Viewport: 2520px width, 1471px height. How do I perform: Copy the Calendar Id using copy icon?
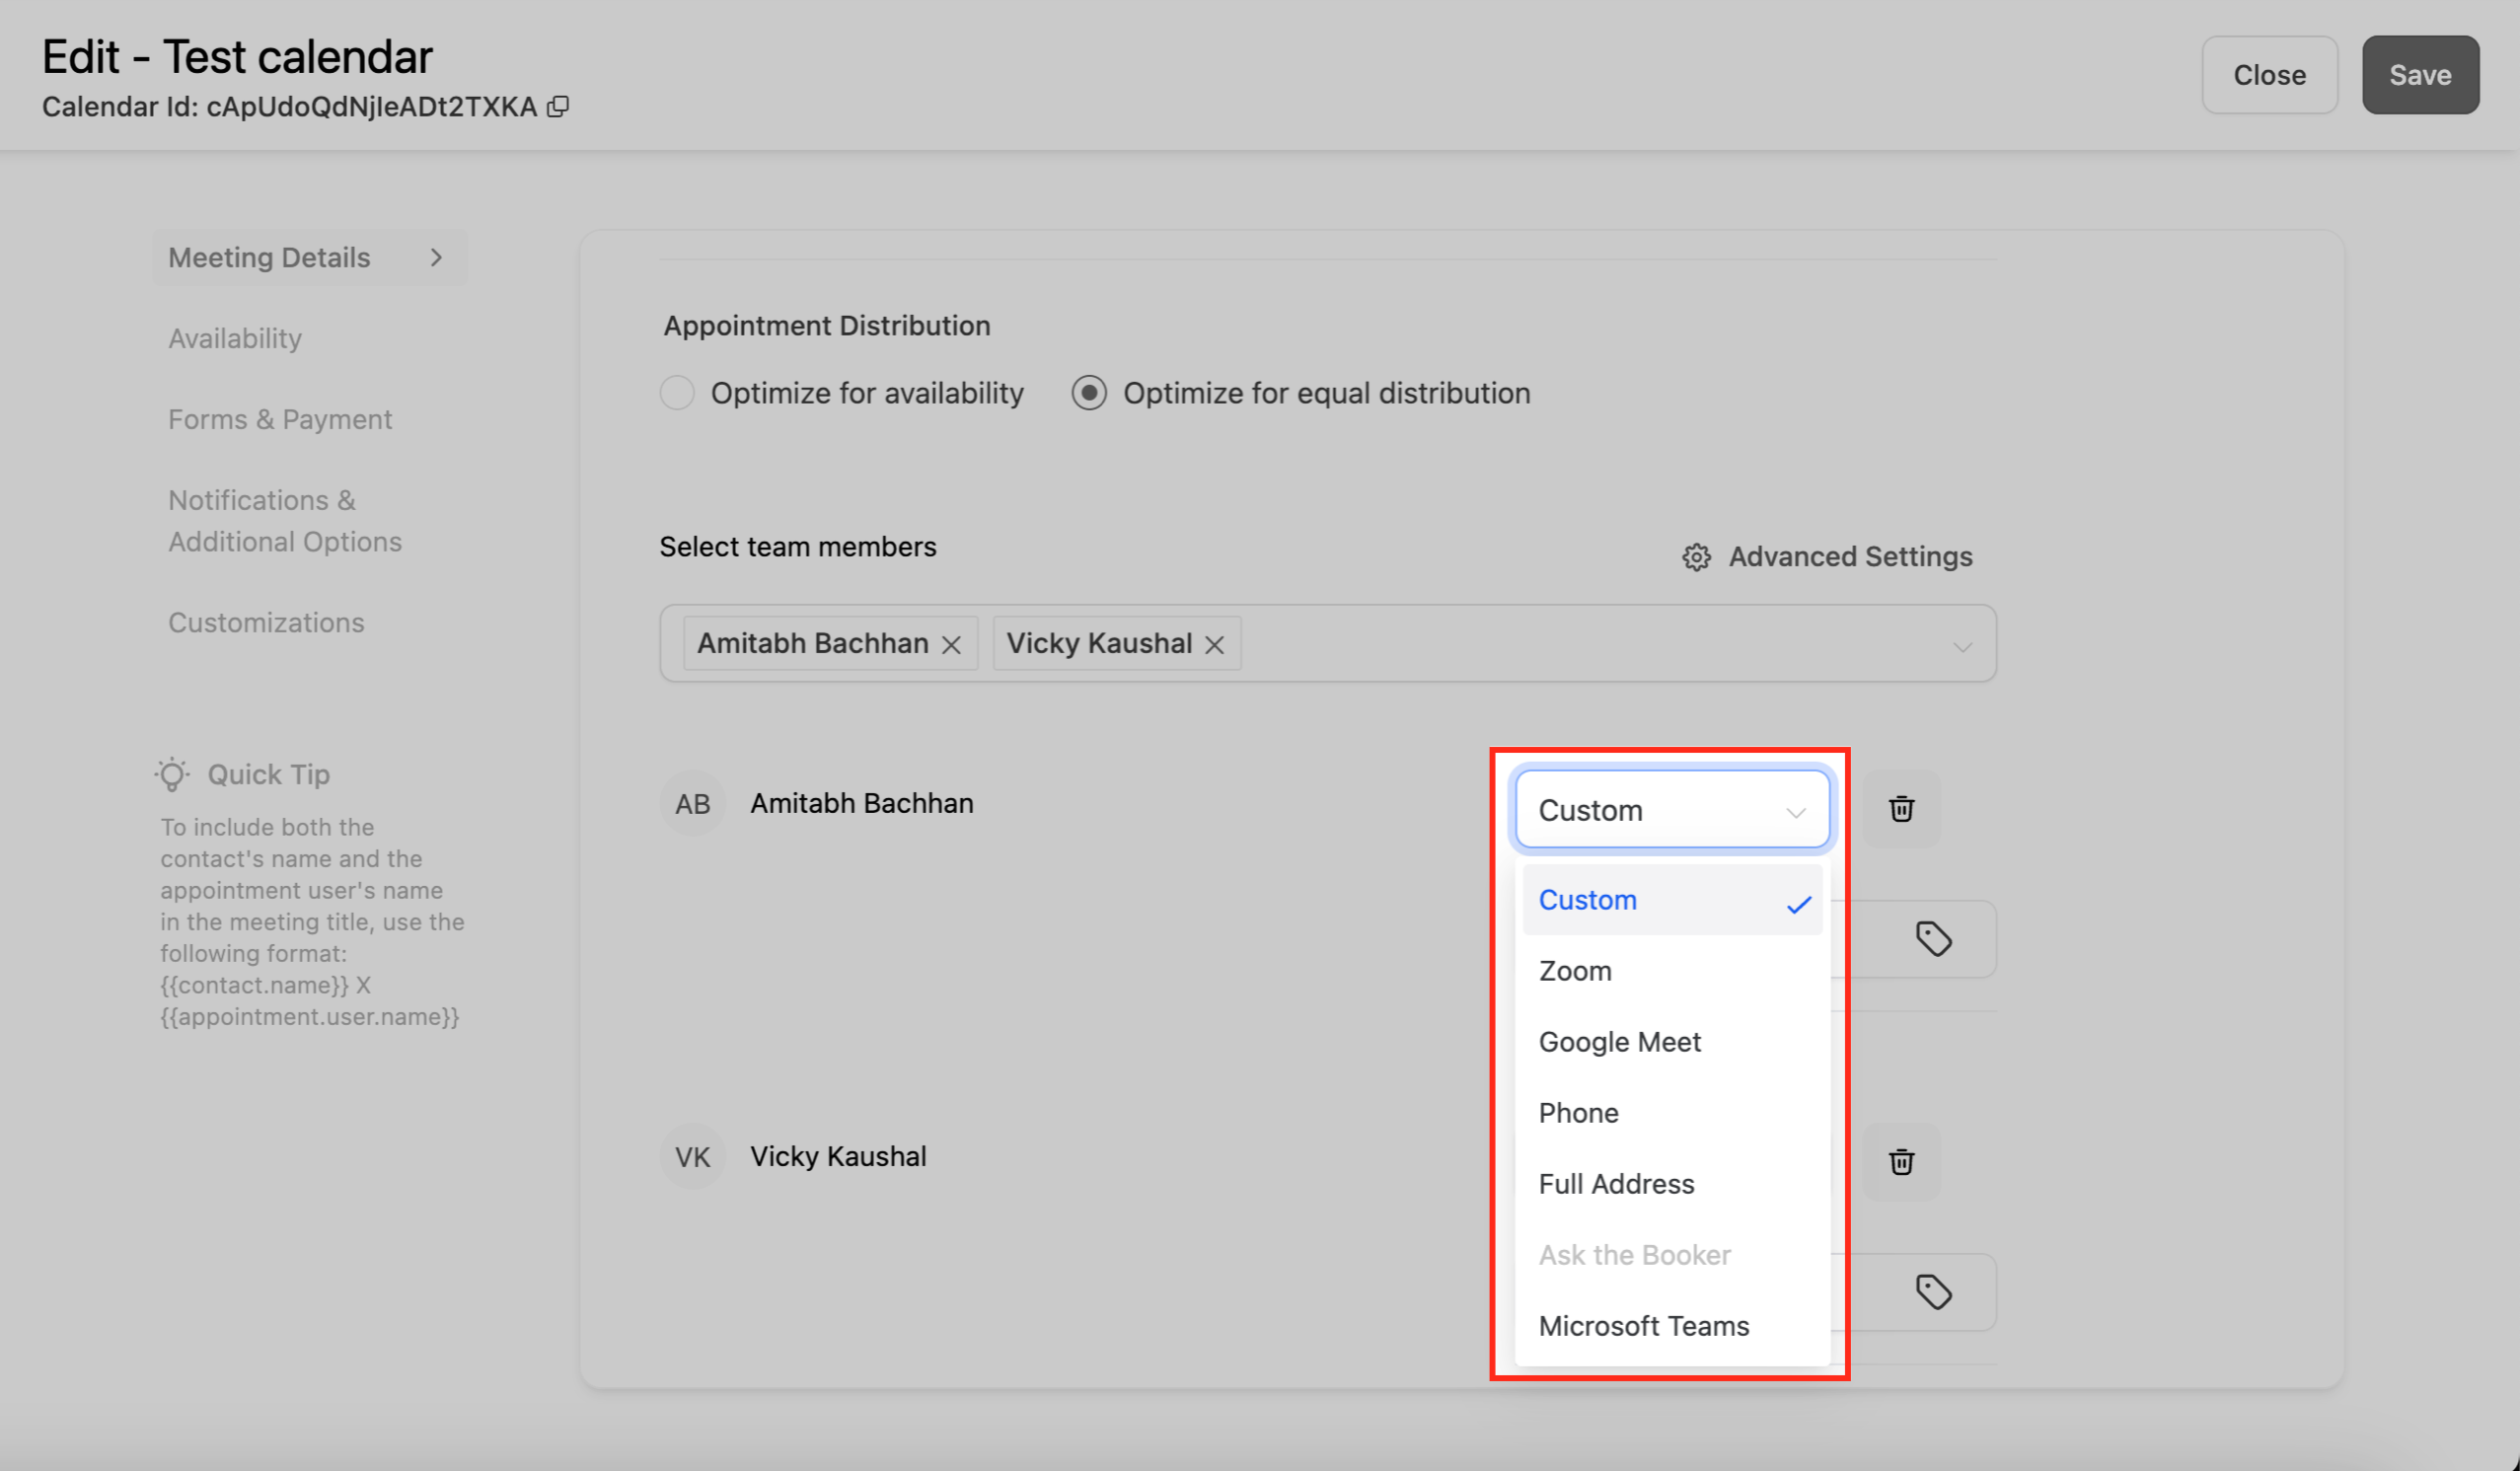pyautogui.click(x=558, y=106)
